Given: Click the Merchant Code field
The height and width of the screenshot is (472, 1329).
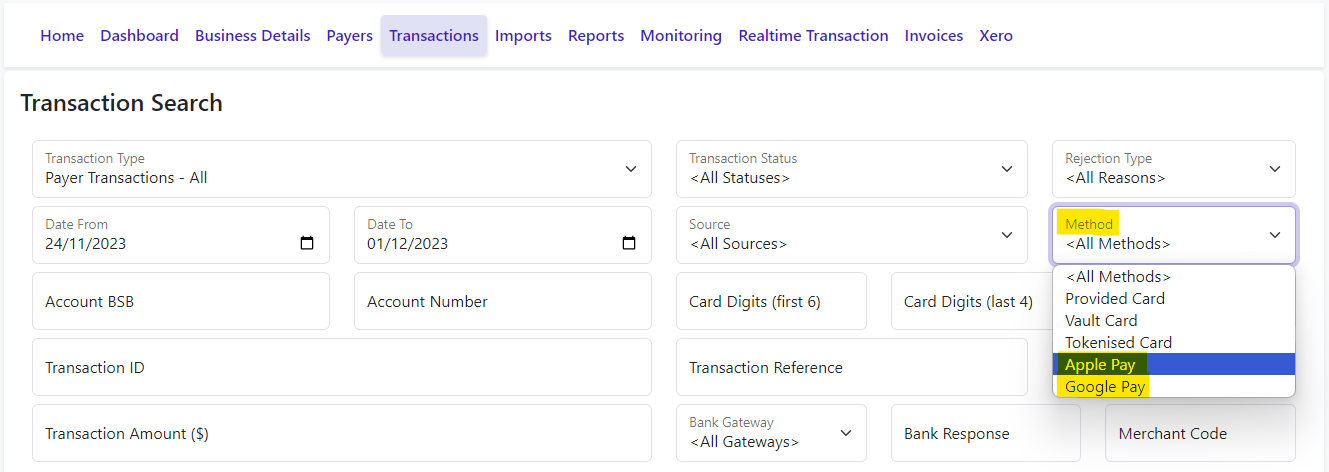Looking at the screenshot, I should click(x=1200, y=433).
